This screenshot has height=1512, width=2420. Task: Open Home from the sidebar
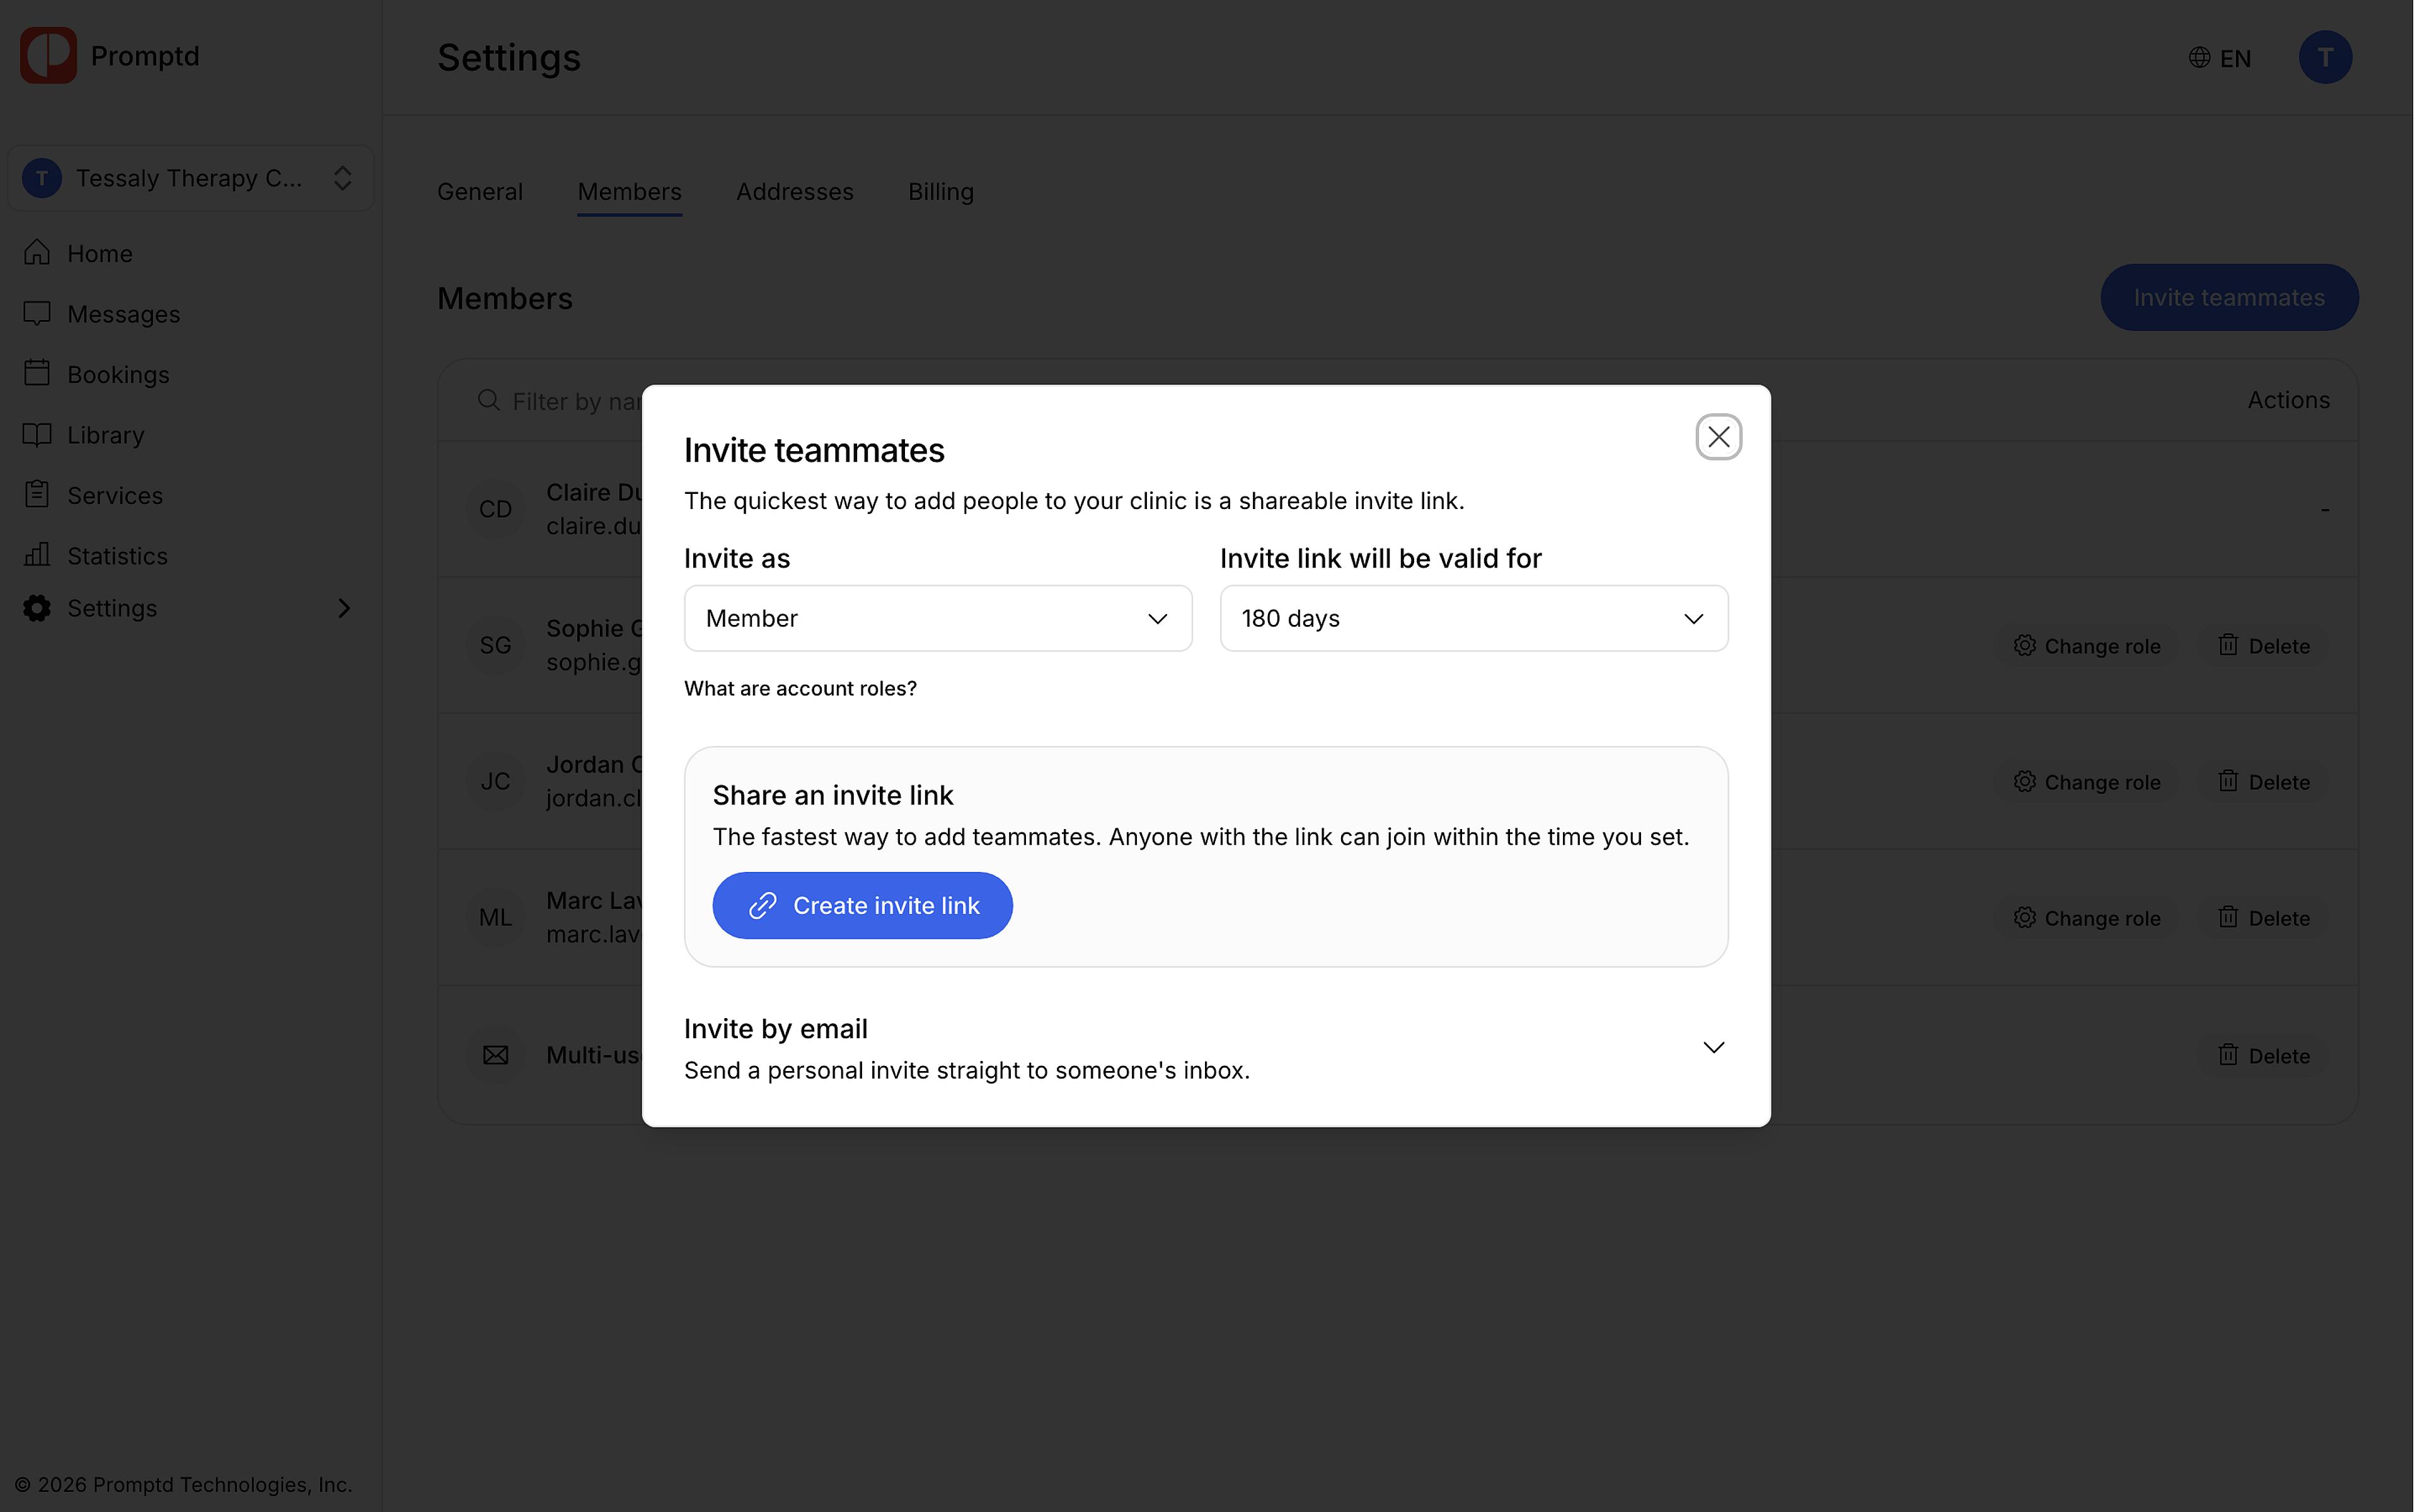coord(190,254)
